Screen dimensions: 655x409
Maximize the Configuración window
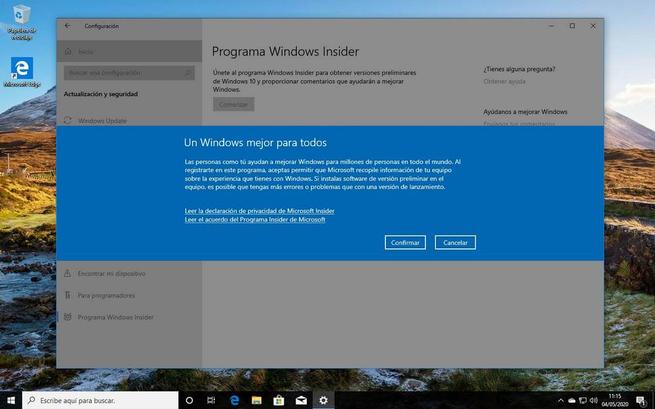point(572,26)
